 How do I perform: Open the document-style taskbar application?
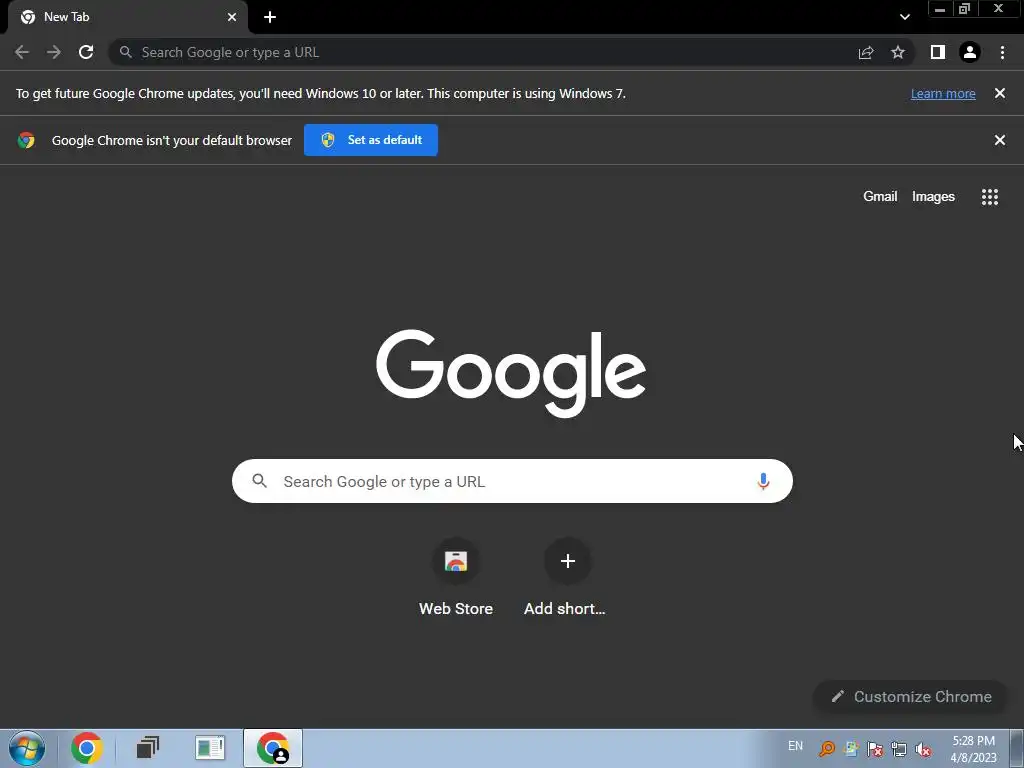pos(210,748)
